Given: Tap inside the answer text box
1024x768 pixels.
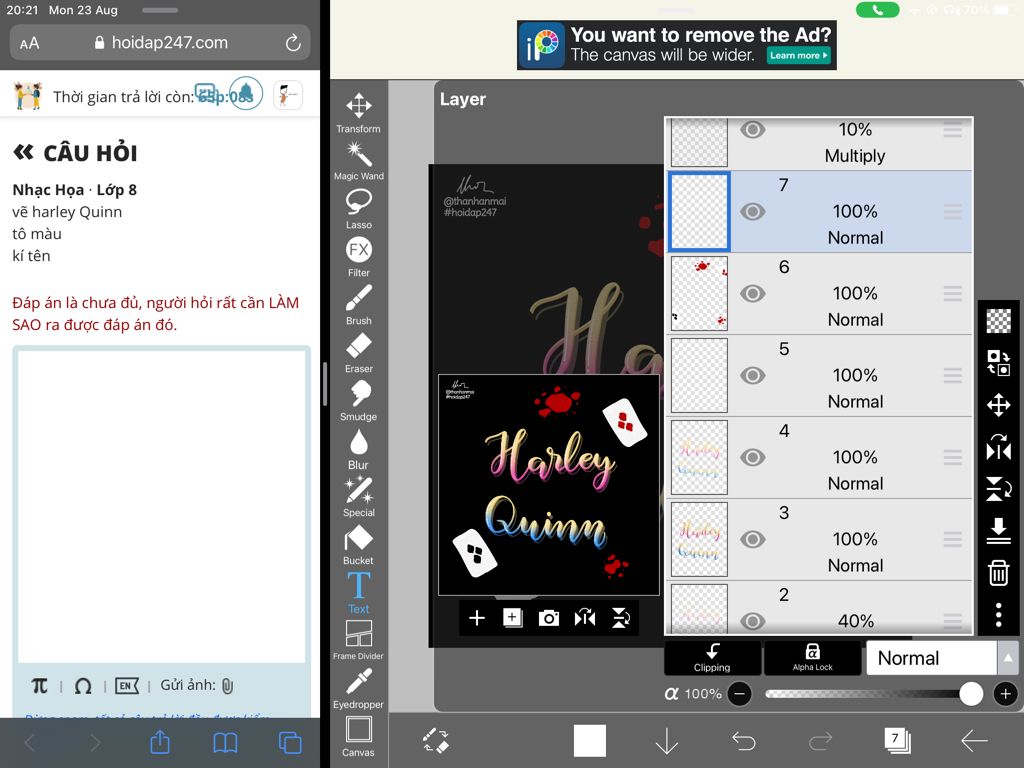Looking at the screenshot, I should [161, 506].
